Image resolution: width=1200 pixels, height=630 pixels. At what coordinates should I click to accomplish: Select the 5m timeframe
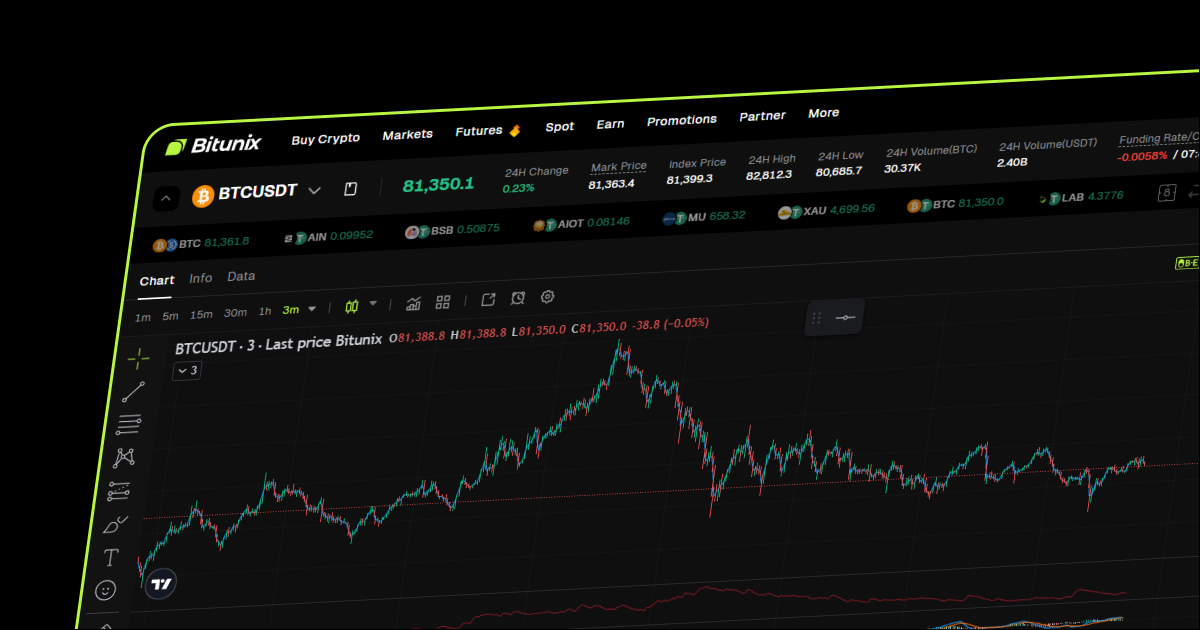[x=170, y=316]
